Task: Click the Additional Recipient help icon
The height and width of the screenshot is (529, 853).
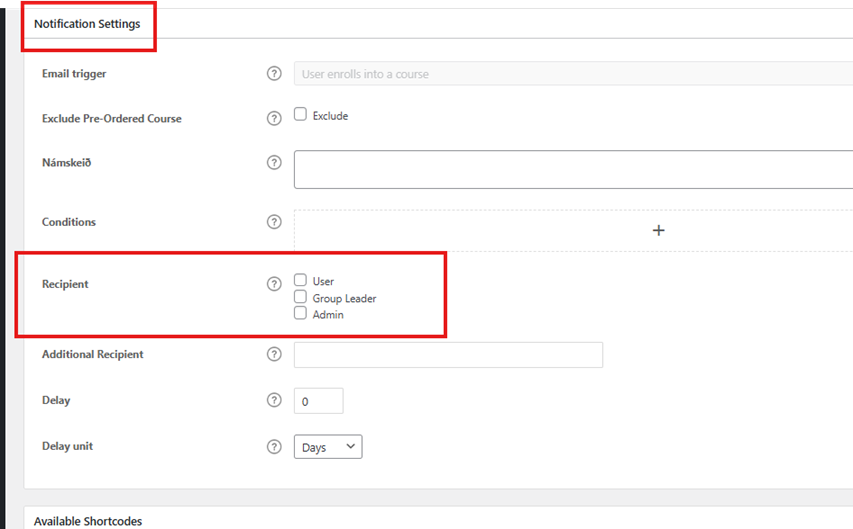Action: (x=274, y=354)
